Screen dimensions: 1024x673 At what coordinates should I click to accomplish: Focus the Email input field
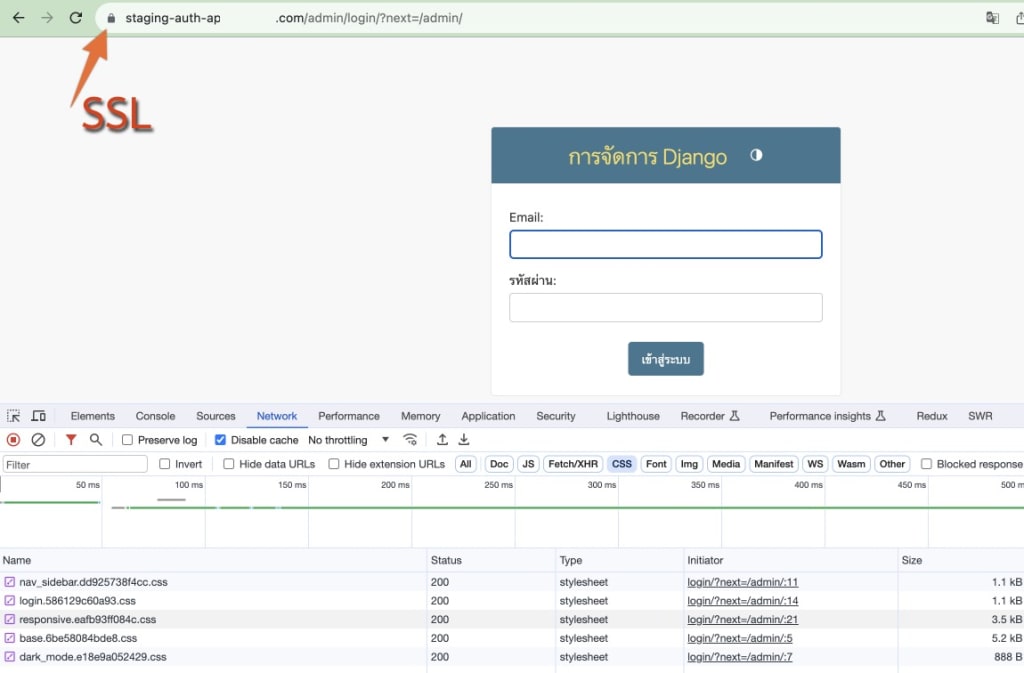(665, 244)
